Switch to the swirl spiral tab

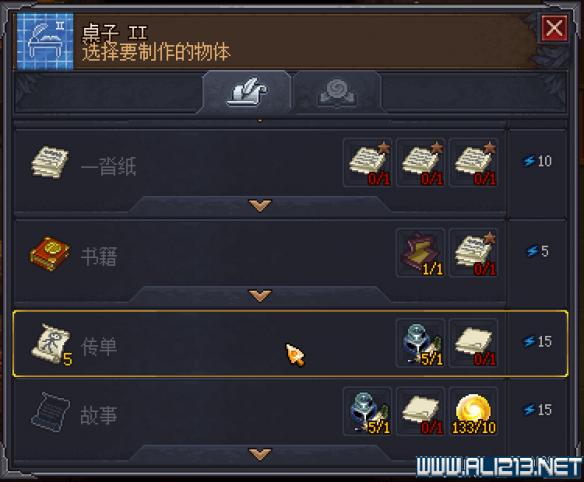[337, 92]
